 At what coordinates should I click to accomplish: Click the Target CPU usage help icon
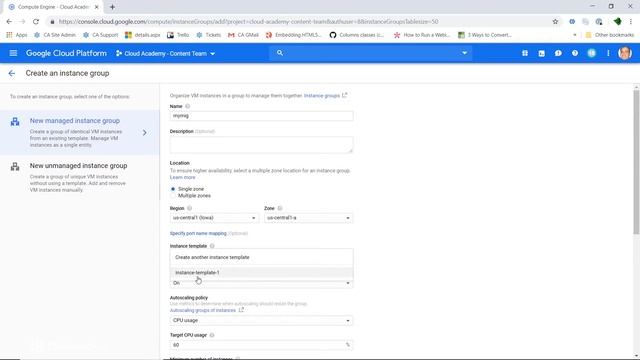[x=212, y=335]
